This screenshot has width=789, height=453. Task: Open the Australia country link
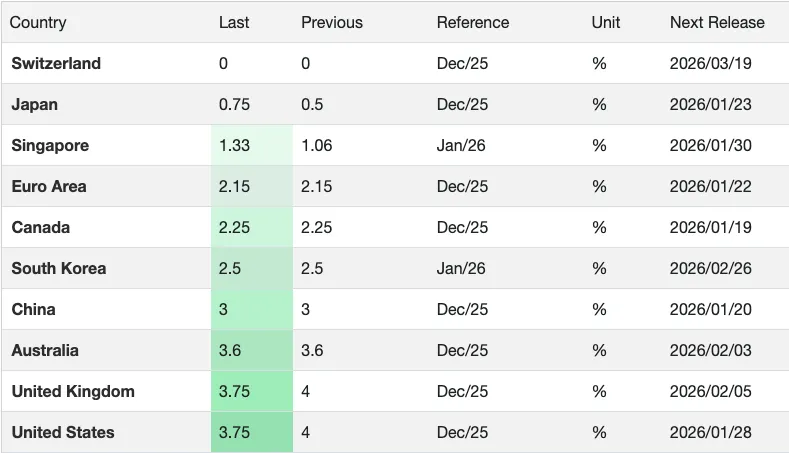click(44, 350)
